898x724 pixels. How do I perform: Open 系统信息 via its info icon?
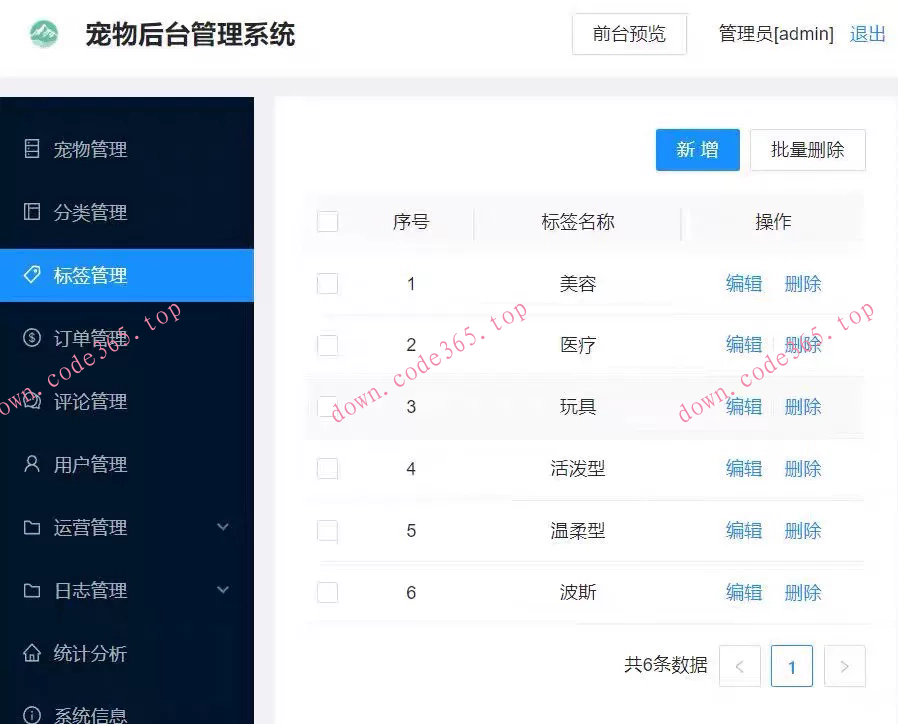point(33,716)
